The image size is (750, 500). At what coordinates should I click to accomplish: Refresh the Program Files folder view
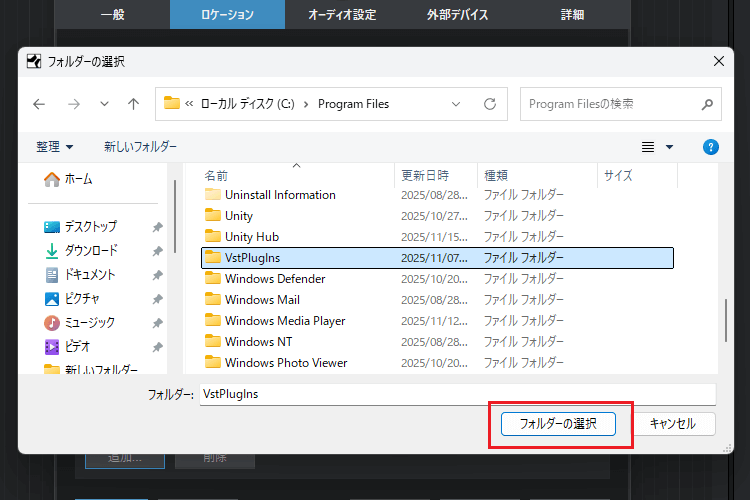pyautogui.click(x=490, y=104)
